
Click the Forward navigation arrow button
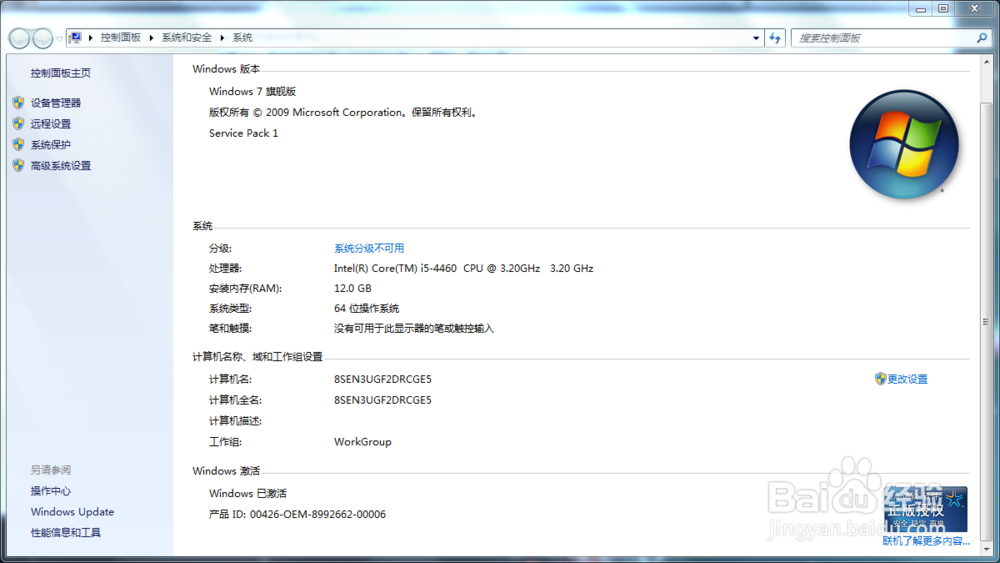(x=42, y=38)
